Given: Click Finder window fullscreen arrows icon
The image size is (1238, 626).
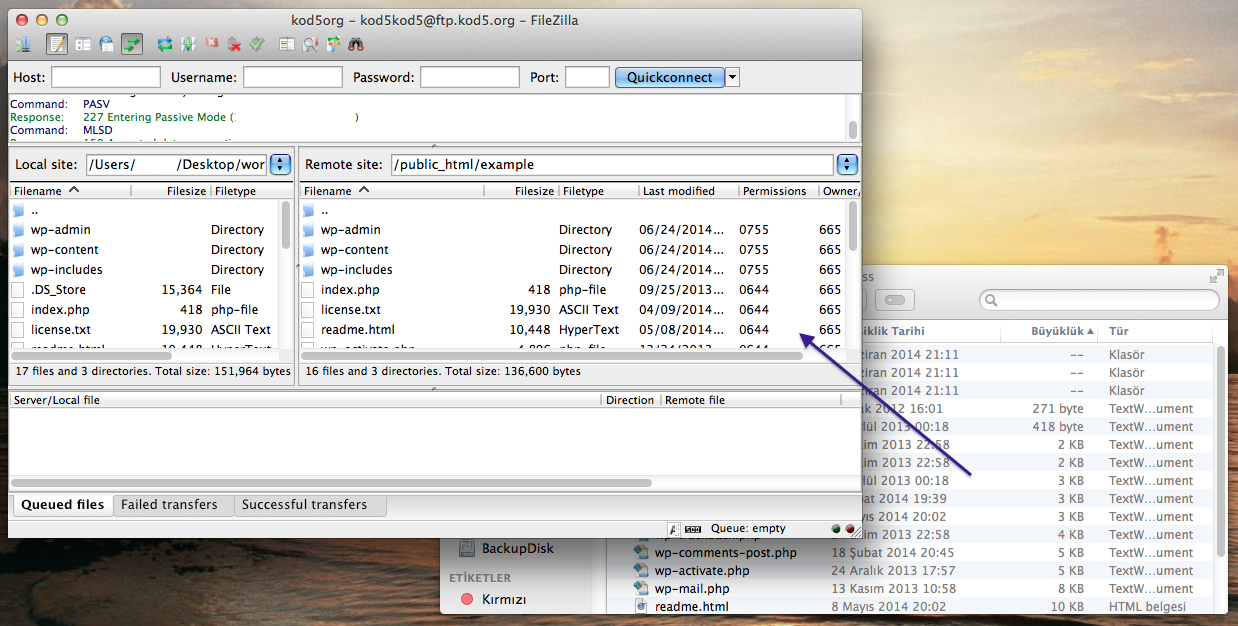Looking at the screenshot, I should [1216, 276].
